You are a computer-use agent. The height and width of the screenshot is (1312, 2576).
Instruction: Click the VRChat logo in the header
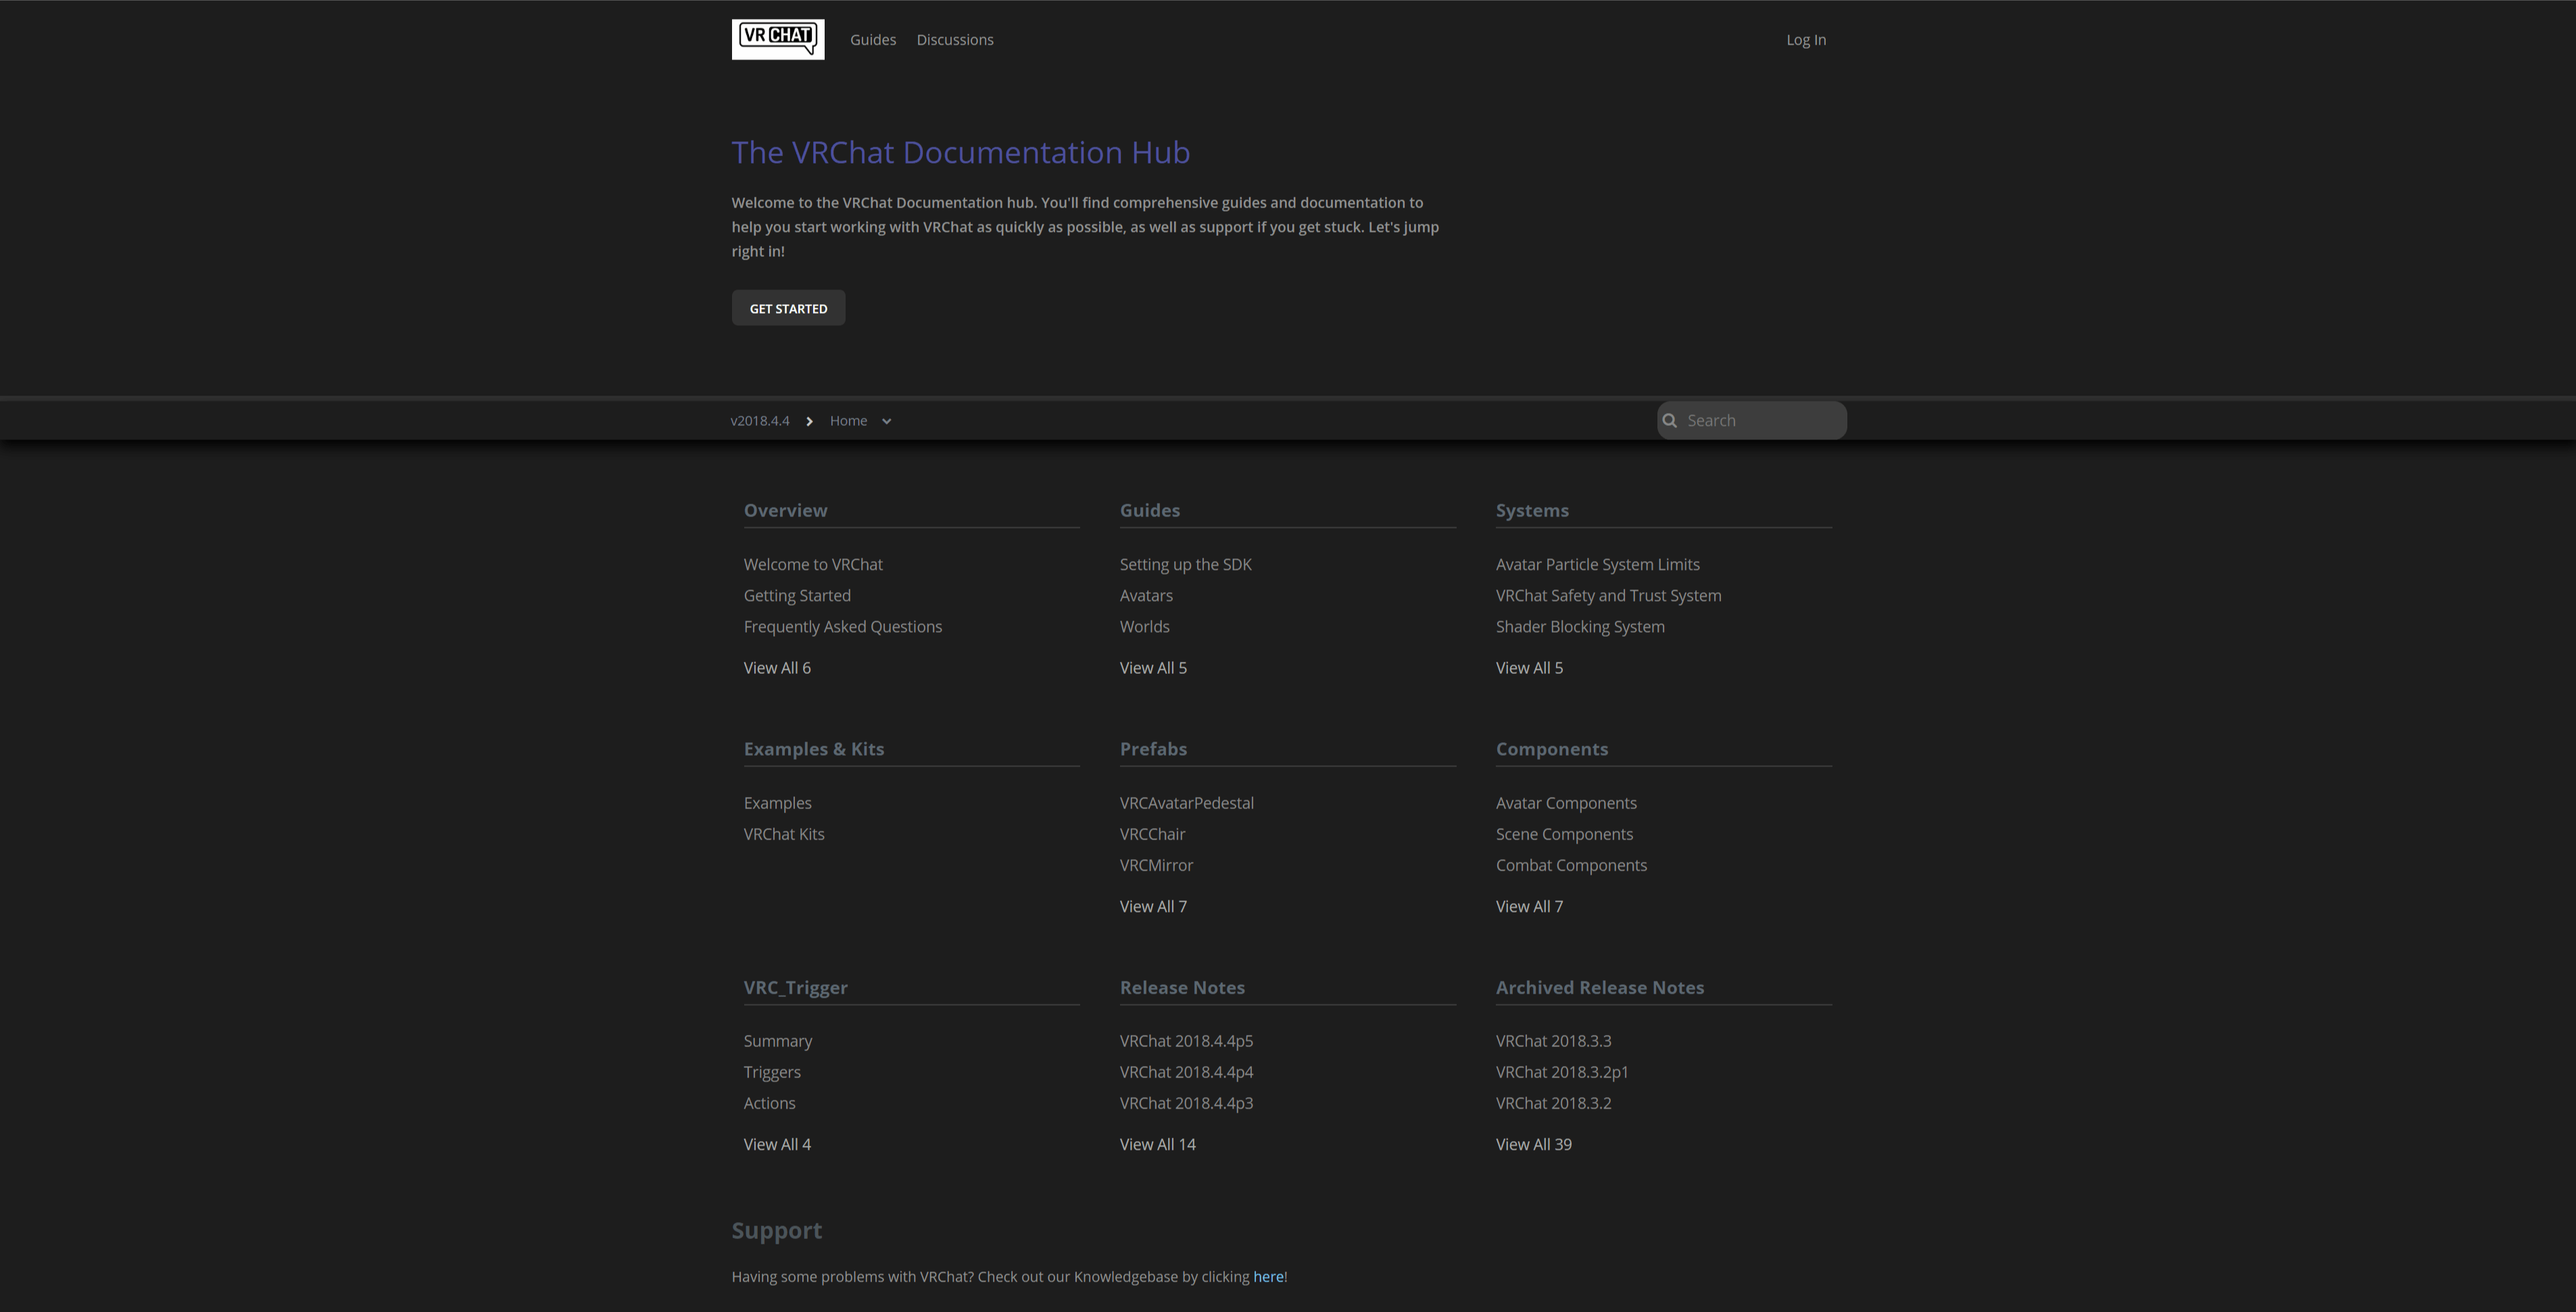coord(777,39)
